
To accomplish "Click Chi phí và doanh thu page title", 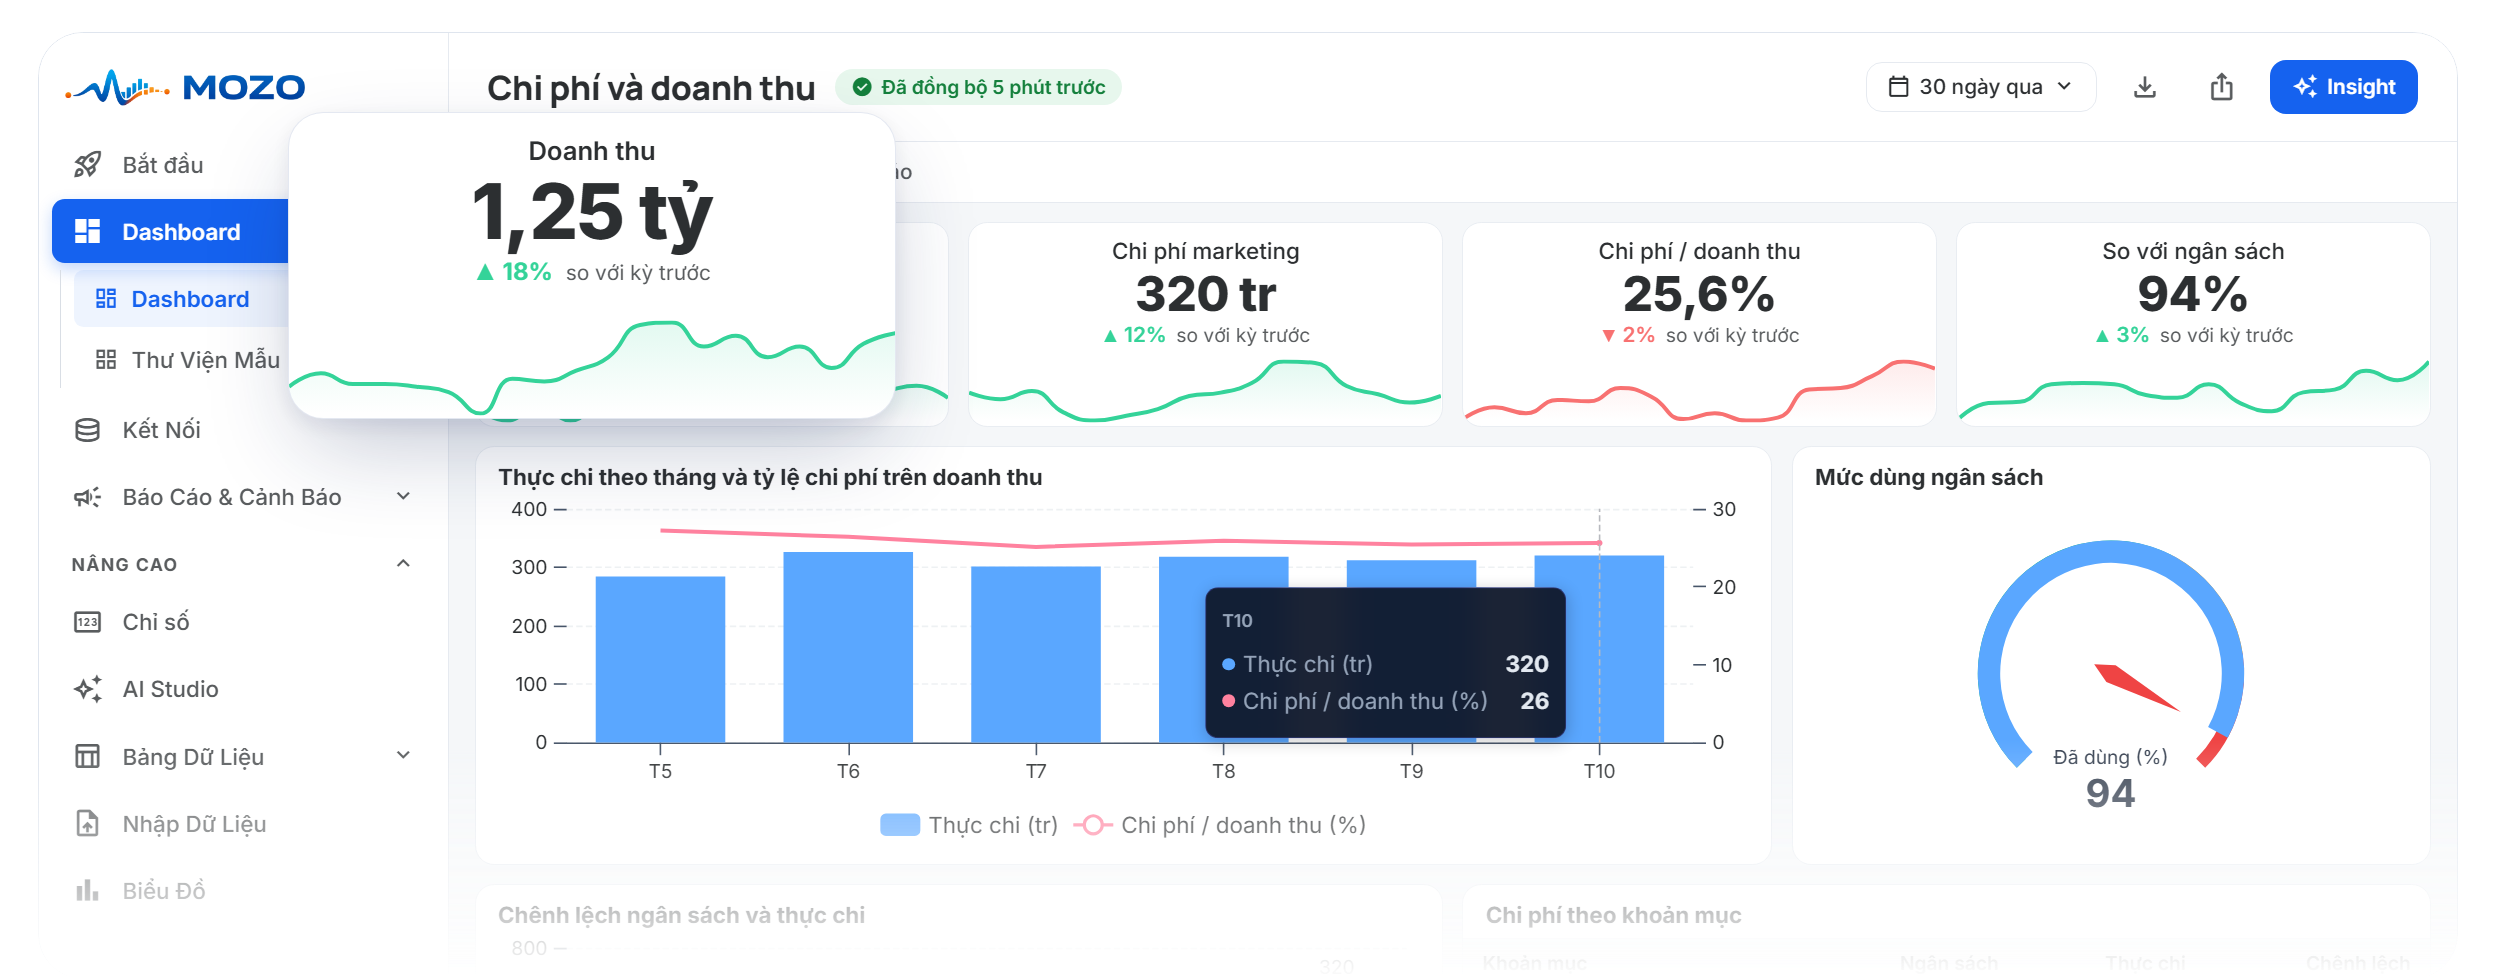I will click(651, 88).
